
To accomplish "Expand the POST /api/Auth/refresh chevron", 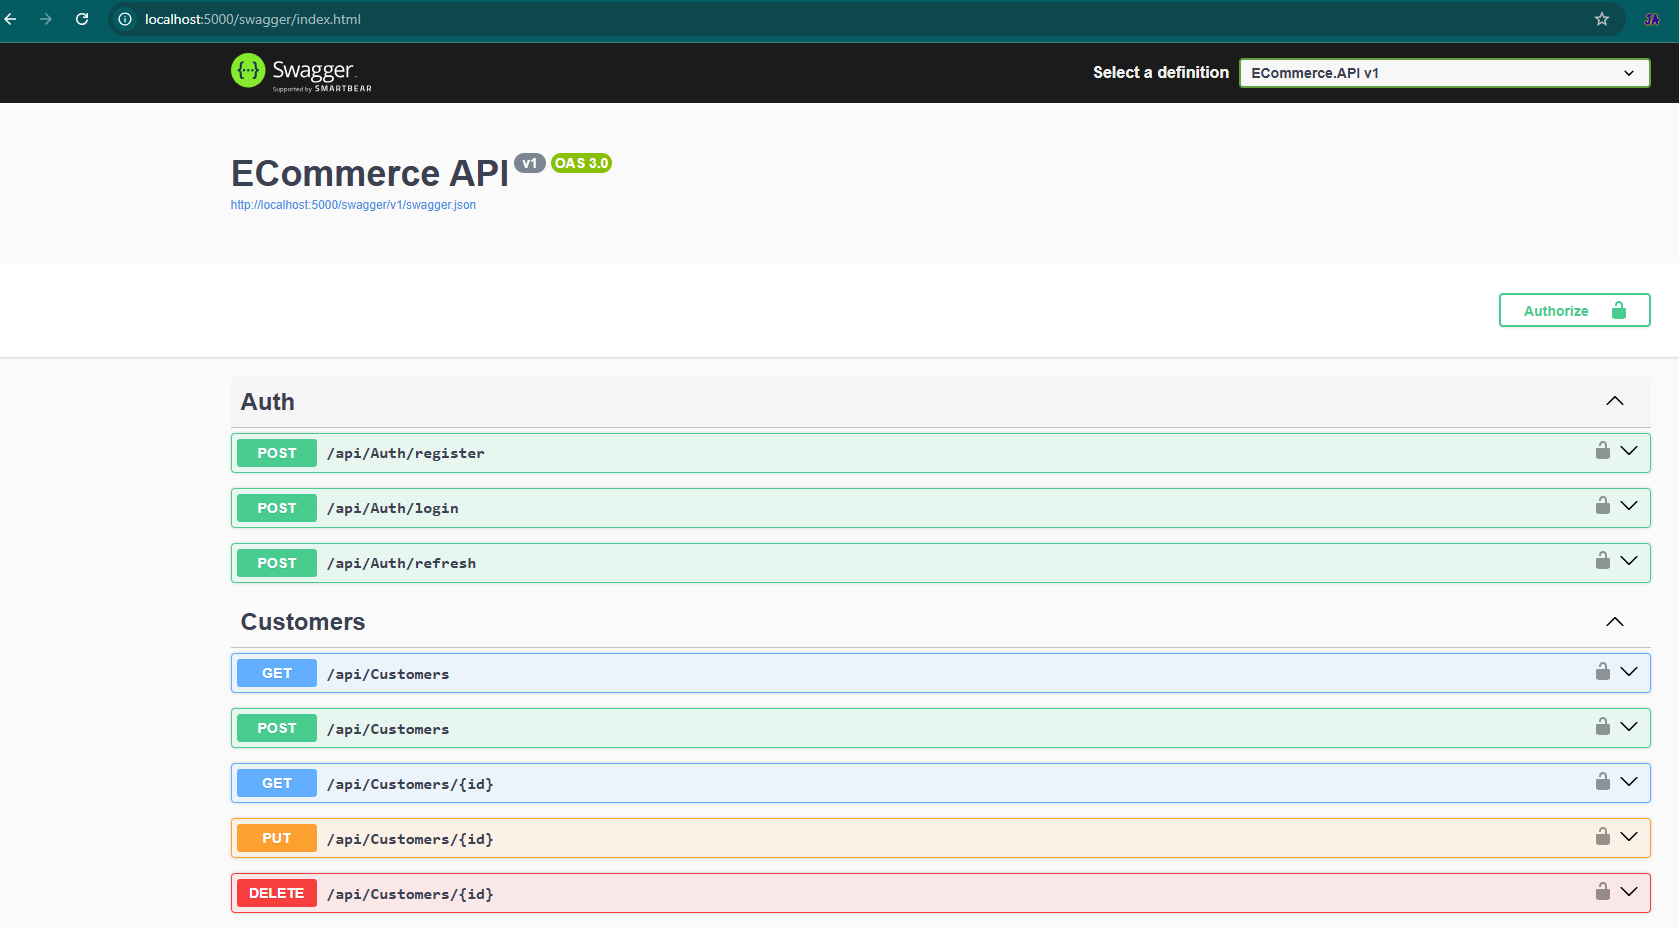I will click(1629, 561).
